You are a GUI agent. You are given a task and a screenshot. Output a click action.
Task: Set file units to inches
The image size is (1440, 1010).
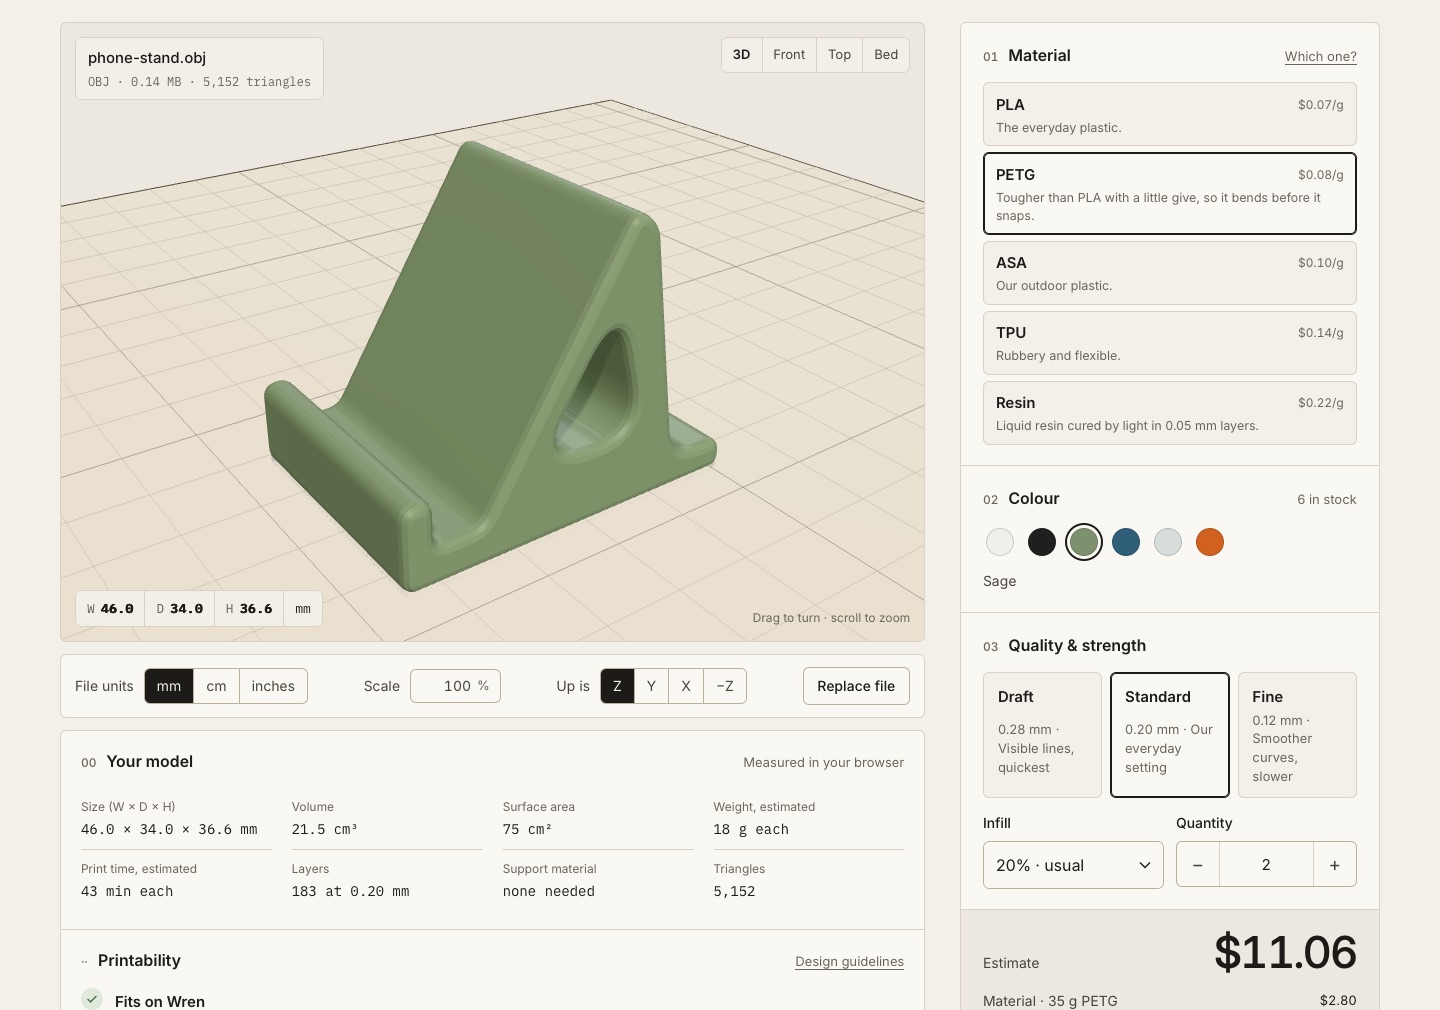[x=273, y=686]
